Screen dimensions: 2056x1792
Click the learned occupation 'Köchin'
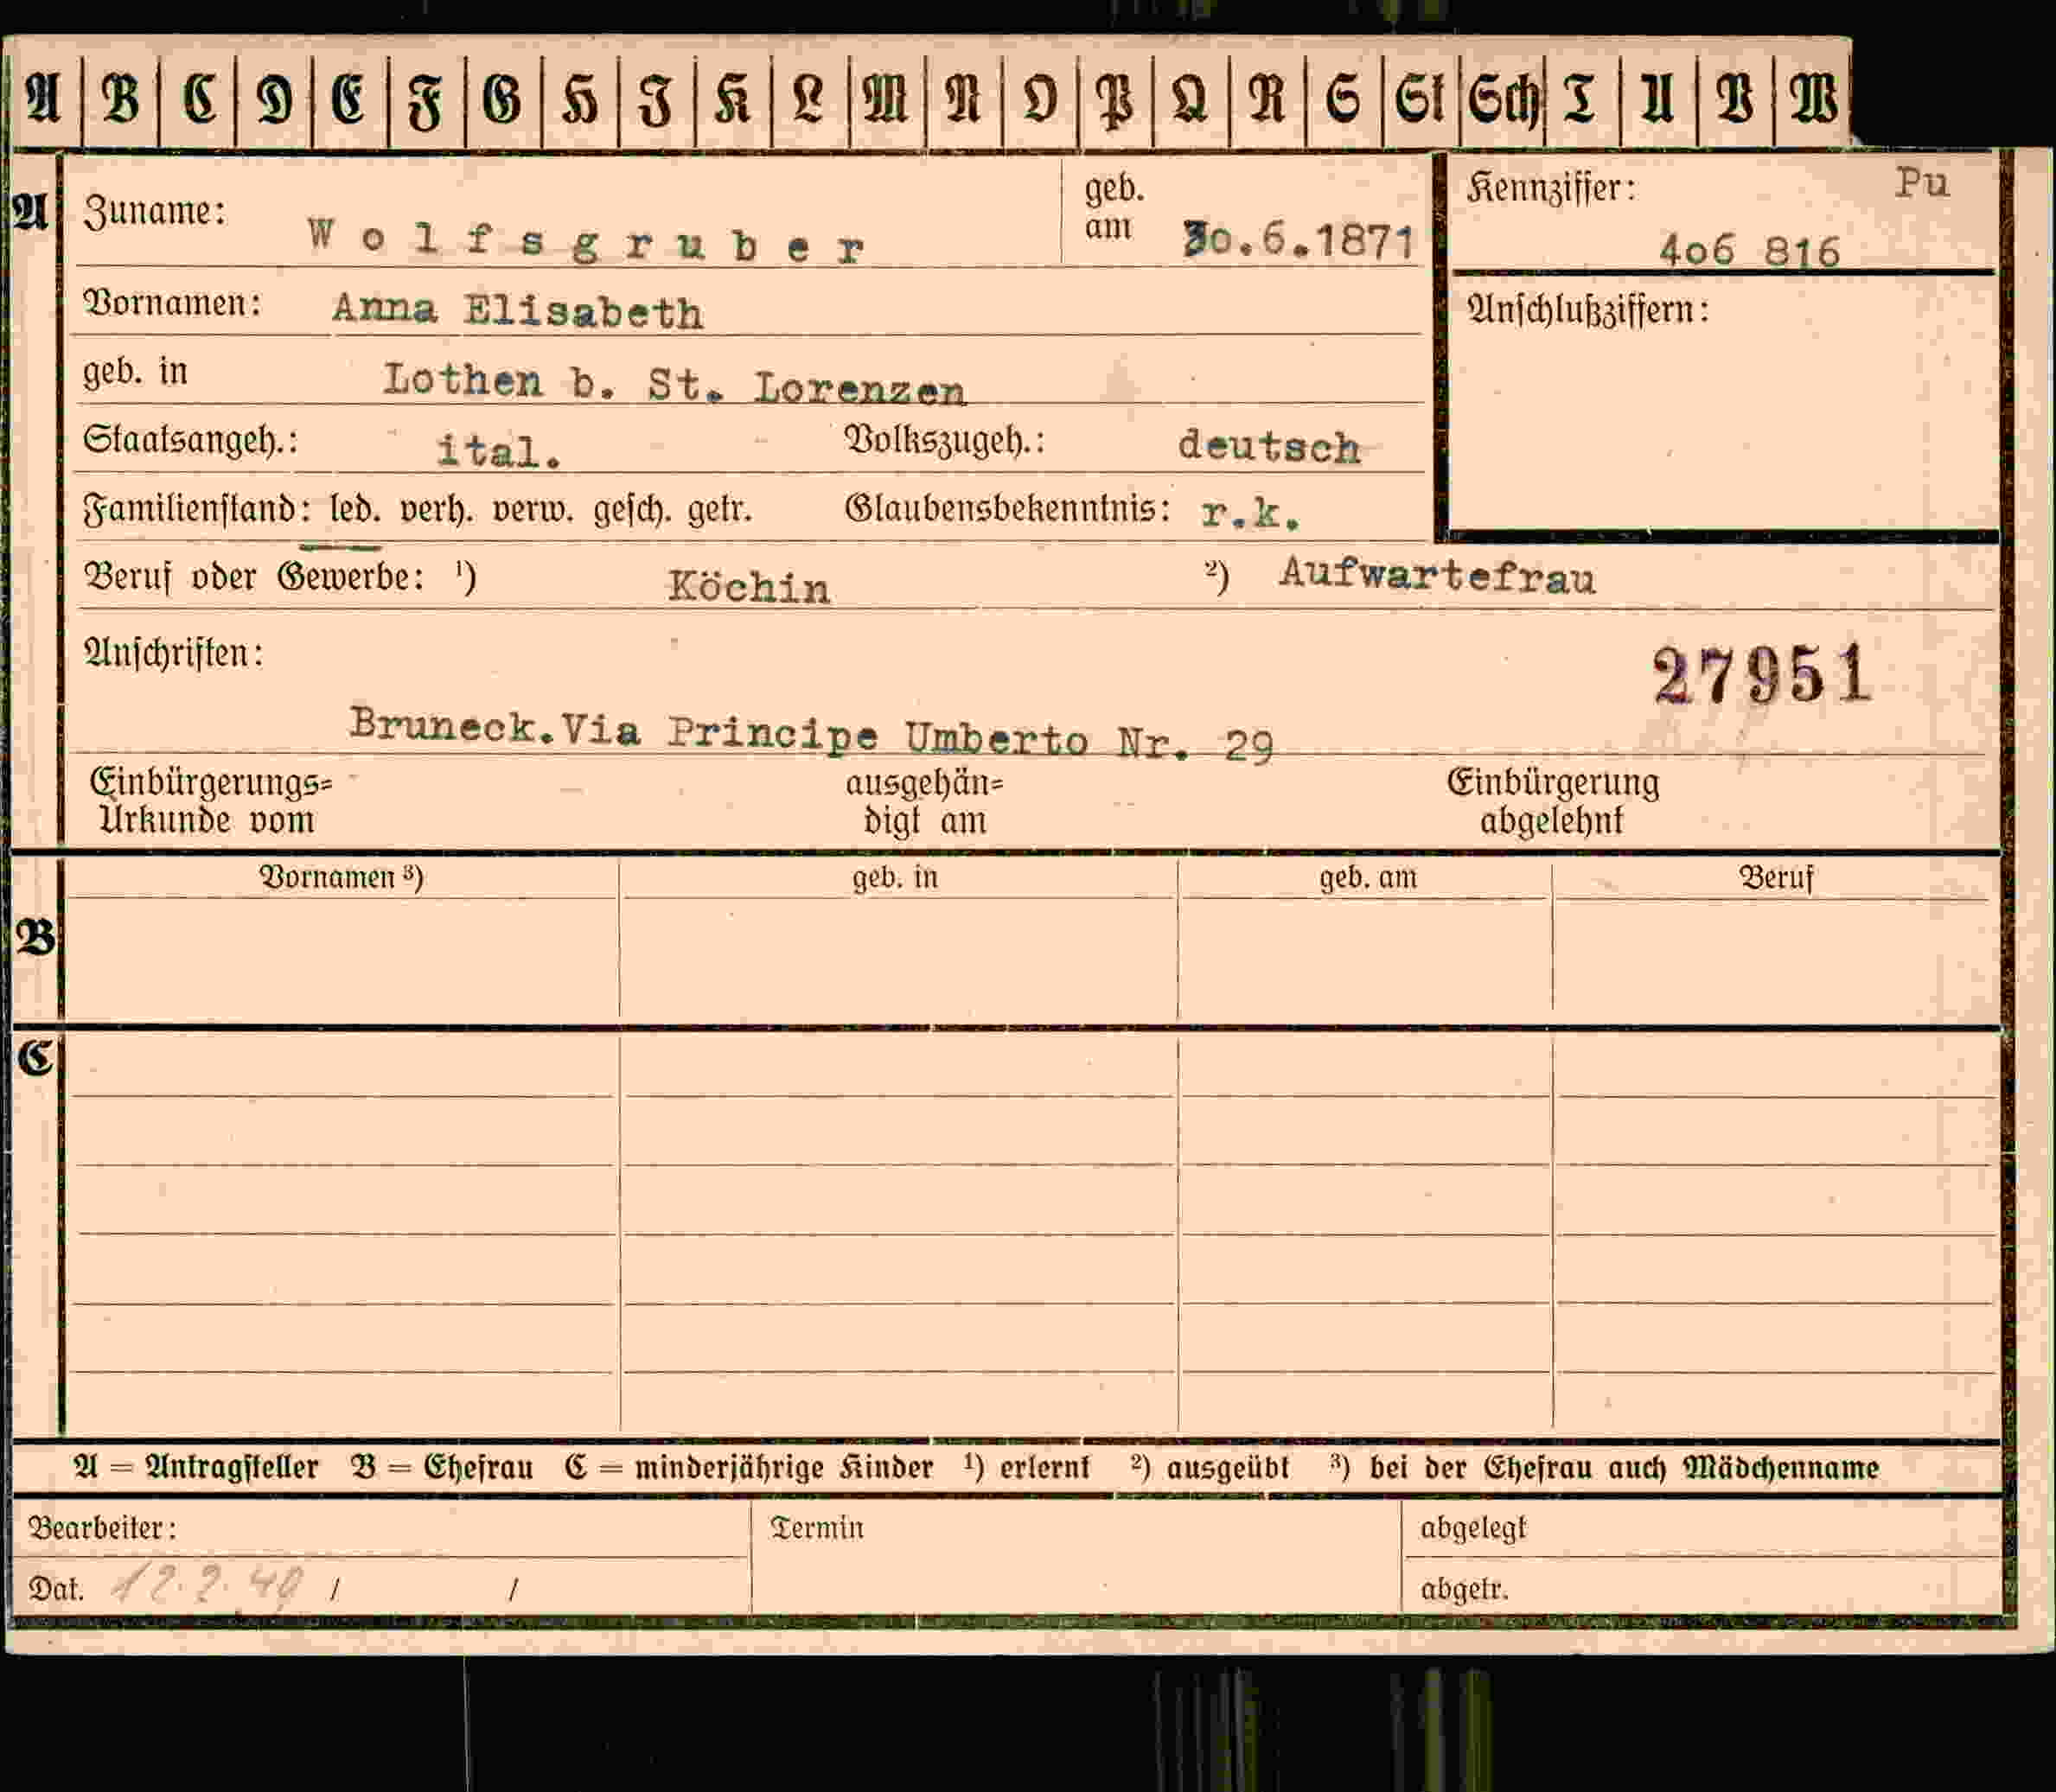tap(749, 586)
